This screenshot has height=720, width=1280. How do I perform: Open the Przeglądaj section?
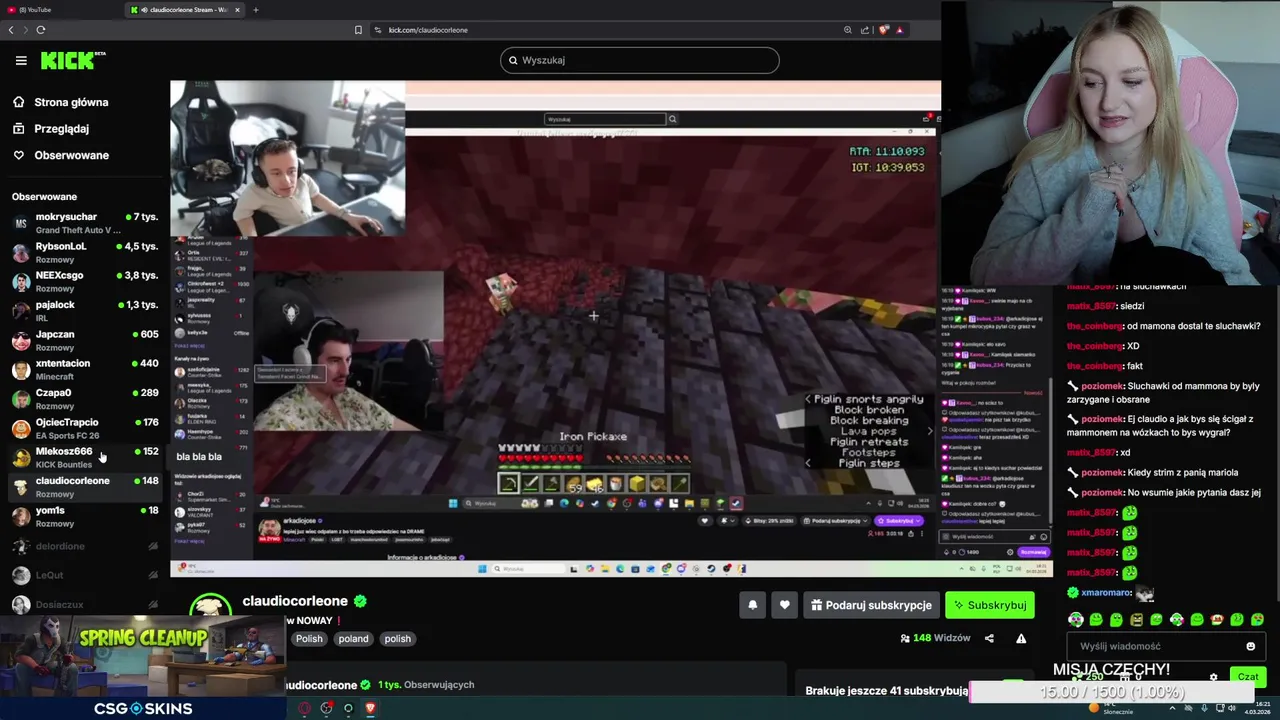click(51, 128)
